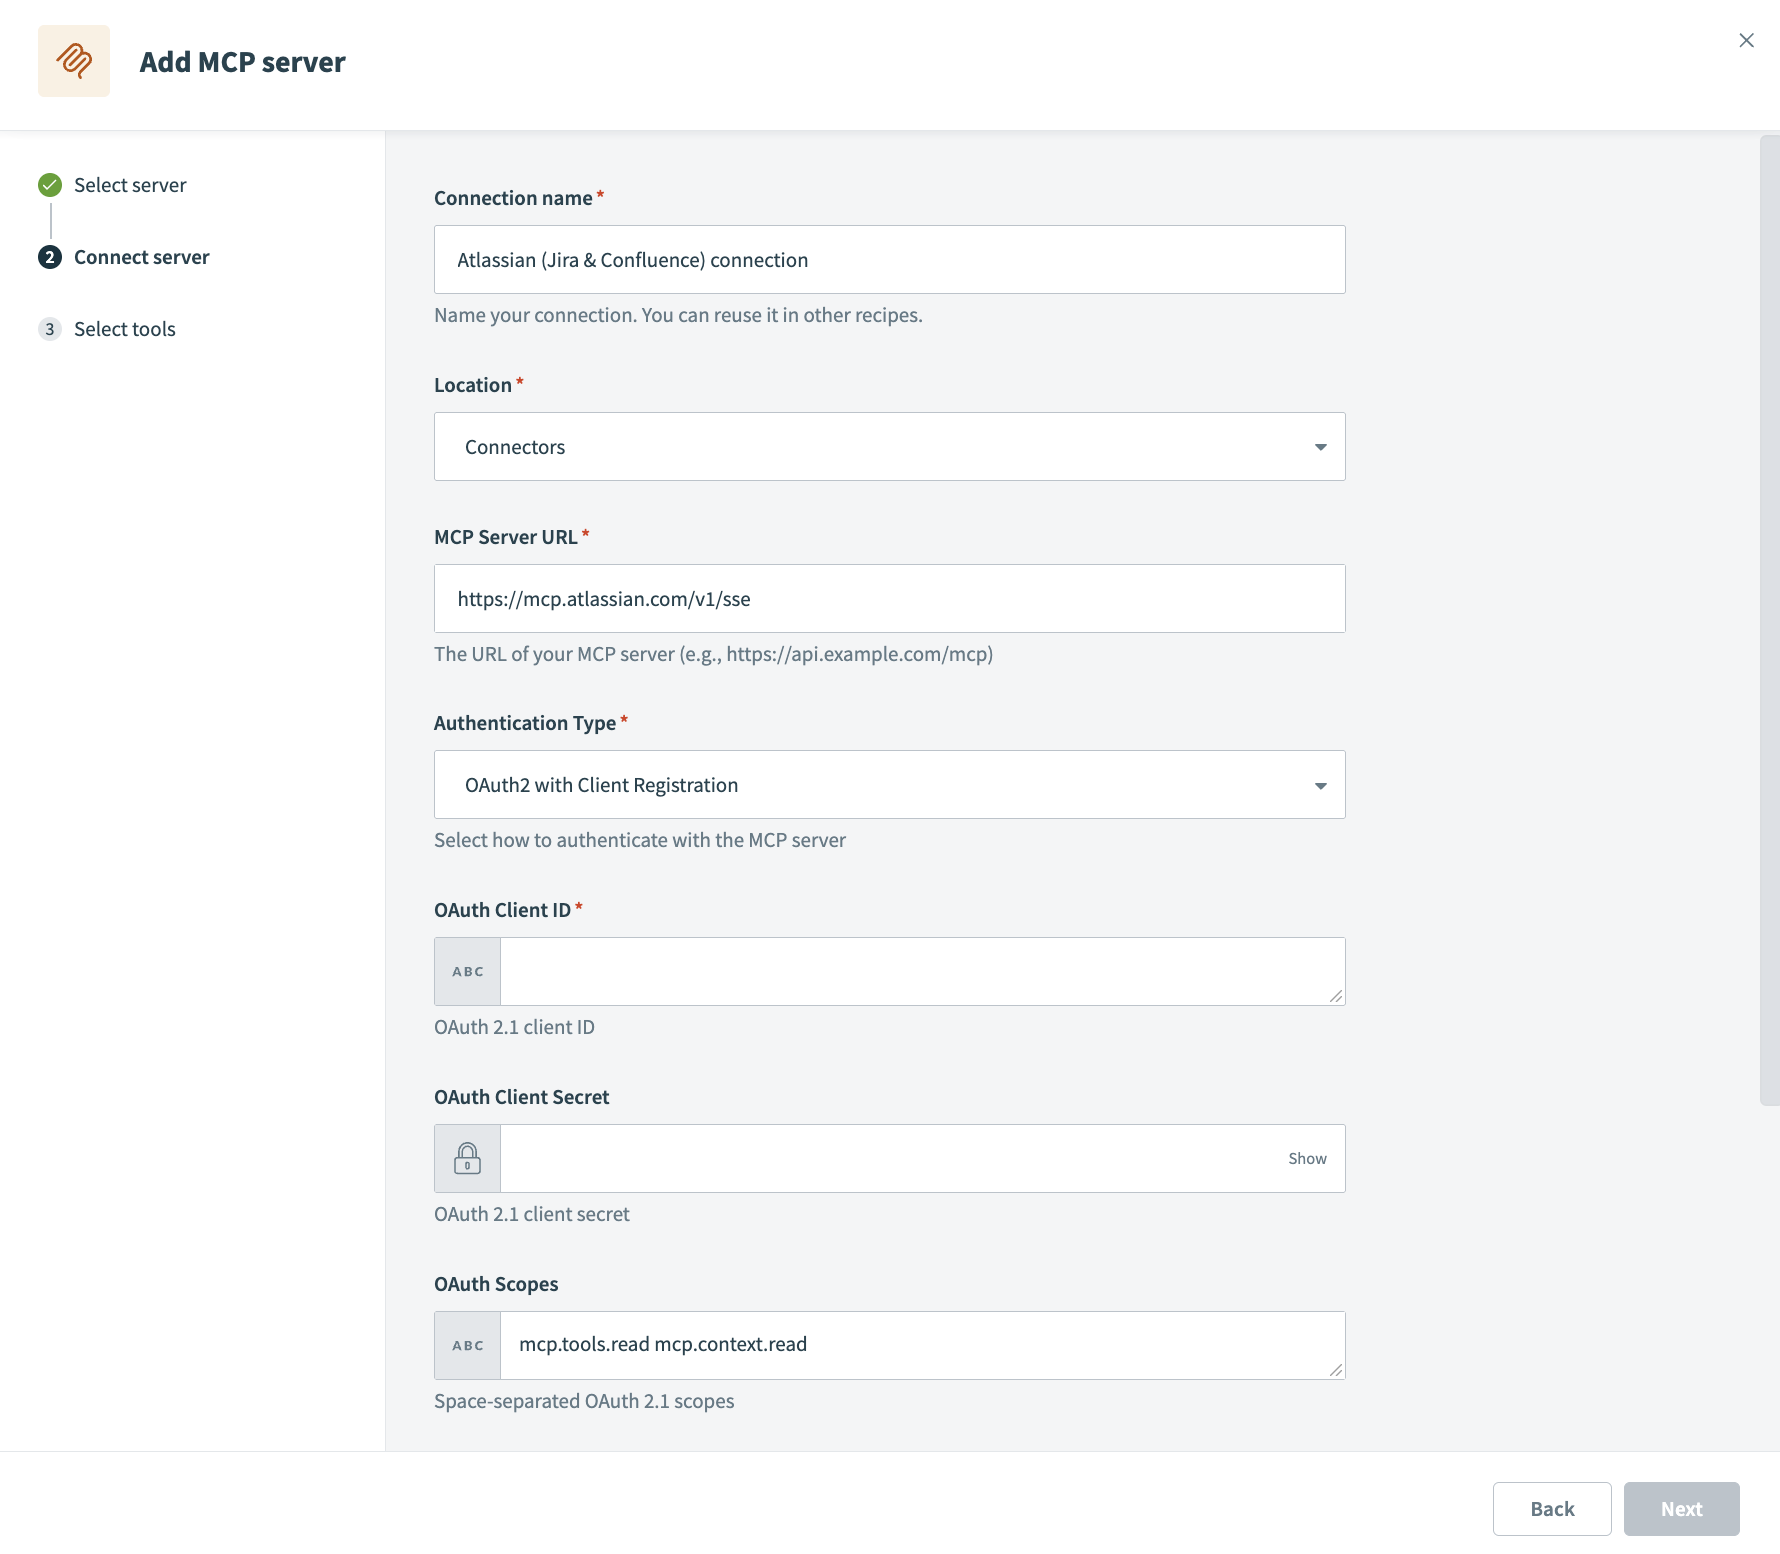The image size is (1780, 1554).
Task: Click inside the Connection name field
Action: (x=889, y=259)
